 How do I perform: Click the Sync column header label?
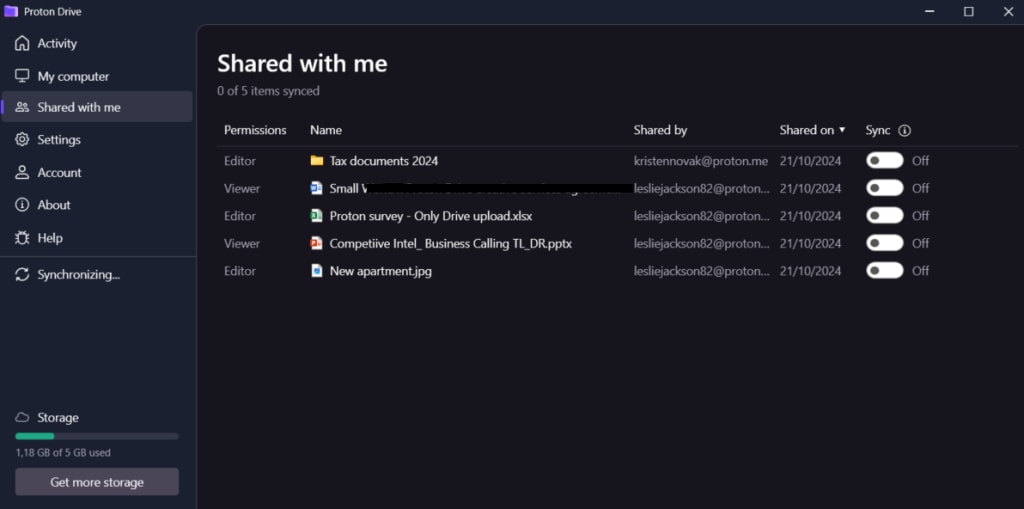(x=878, y=130)
